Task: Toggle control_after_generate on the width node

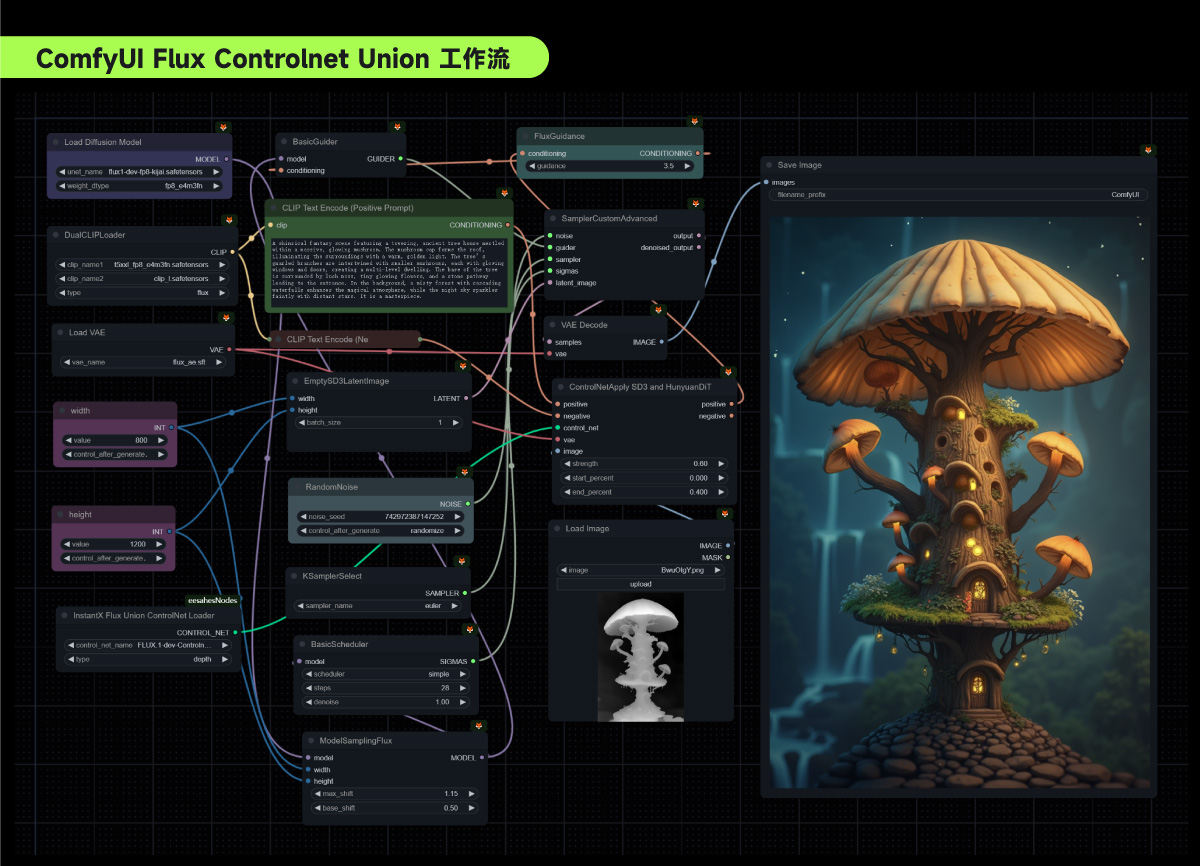Action: click(x=115, y=454)
